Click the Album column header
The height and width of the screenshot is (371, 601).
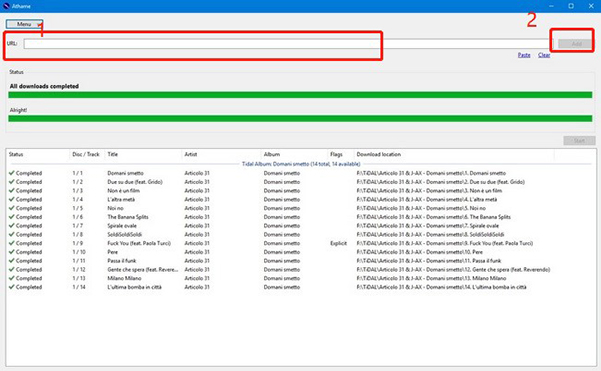click(x=272, y=154)
